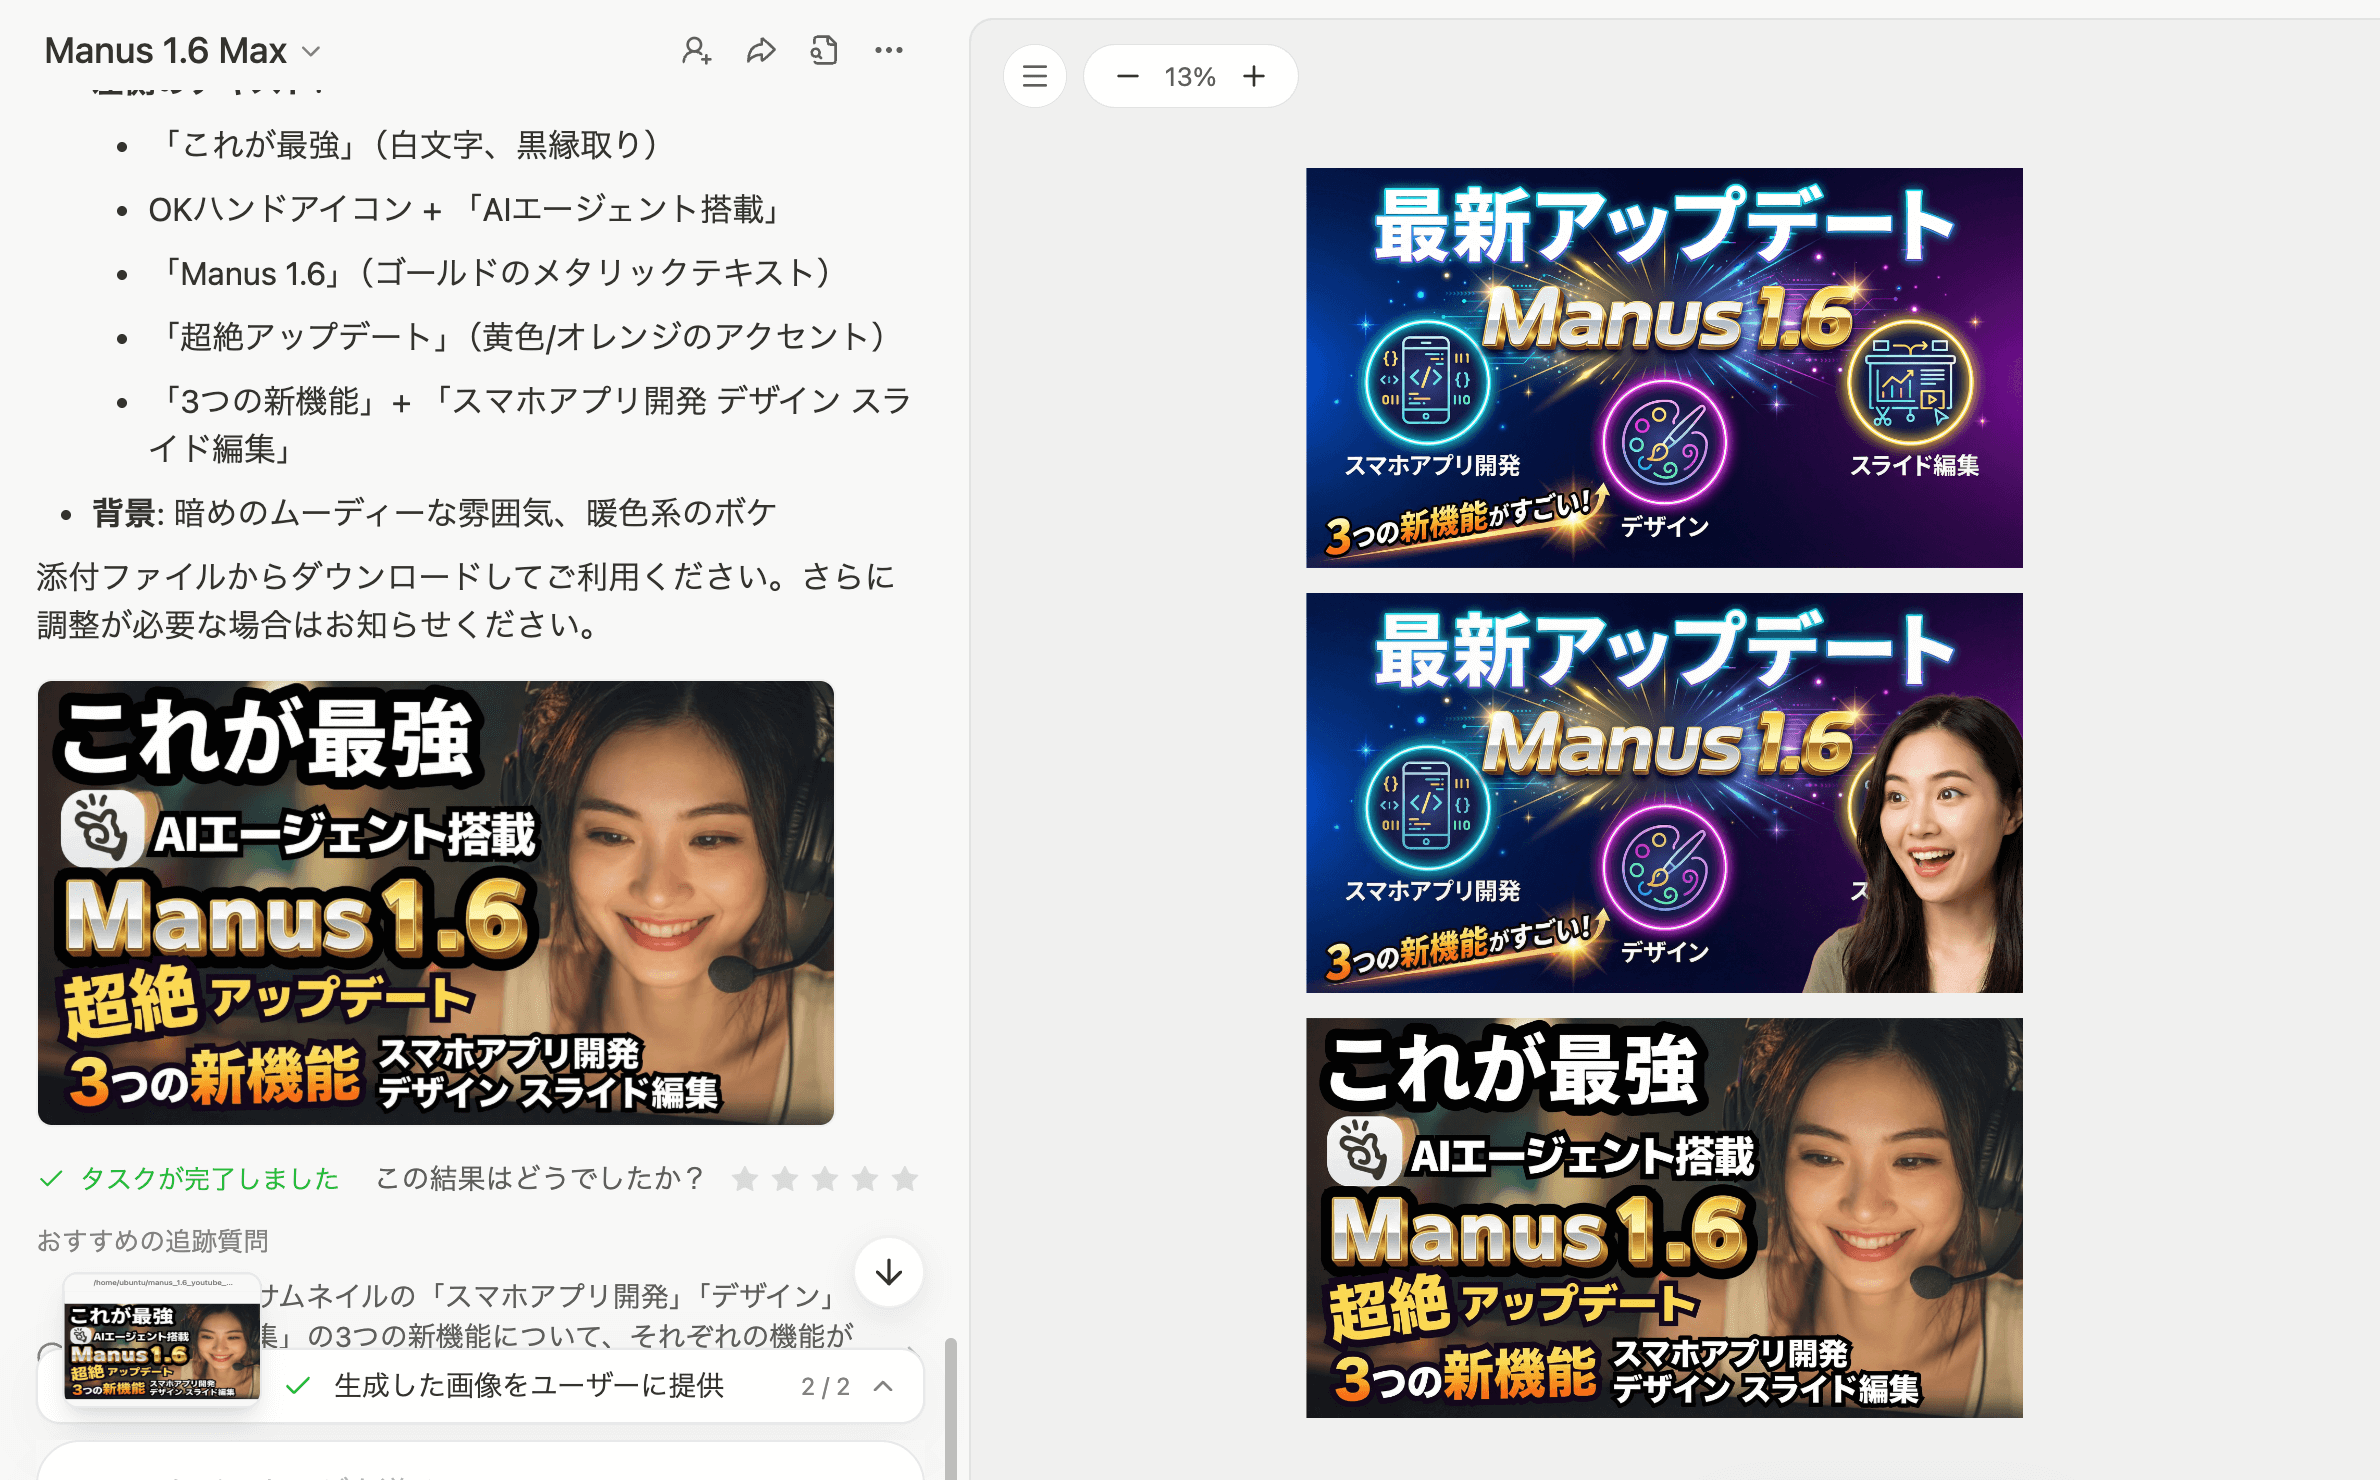Viewport: 2380px width, 1480px height.
Task: Open the more options ellipsis menu
Action: click(x=888, y=49)
